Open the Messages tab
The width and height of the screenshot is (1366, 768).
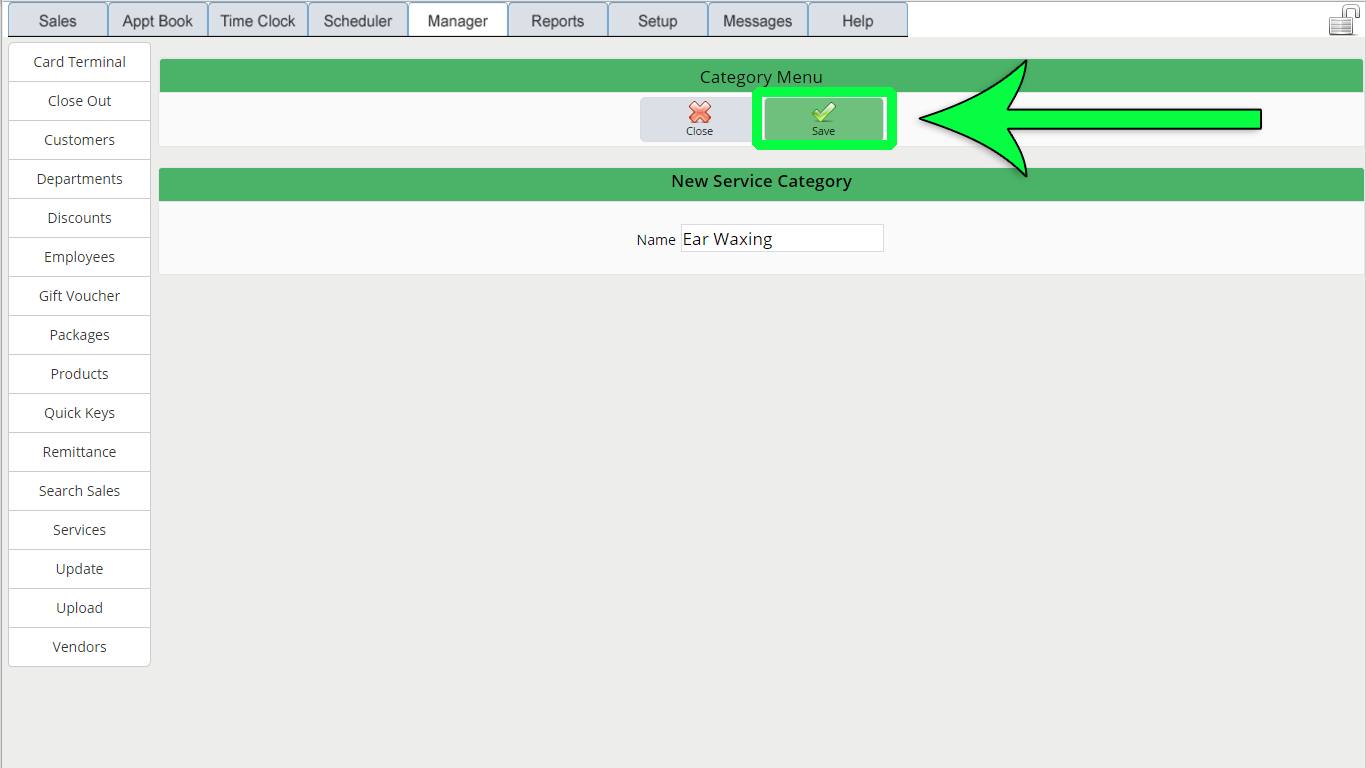pos(758,20)
